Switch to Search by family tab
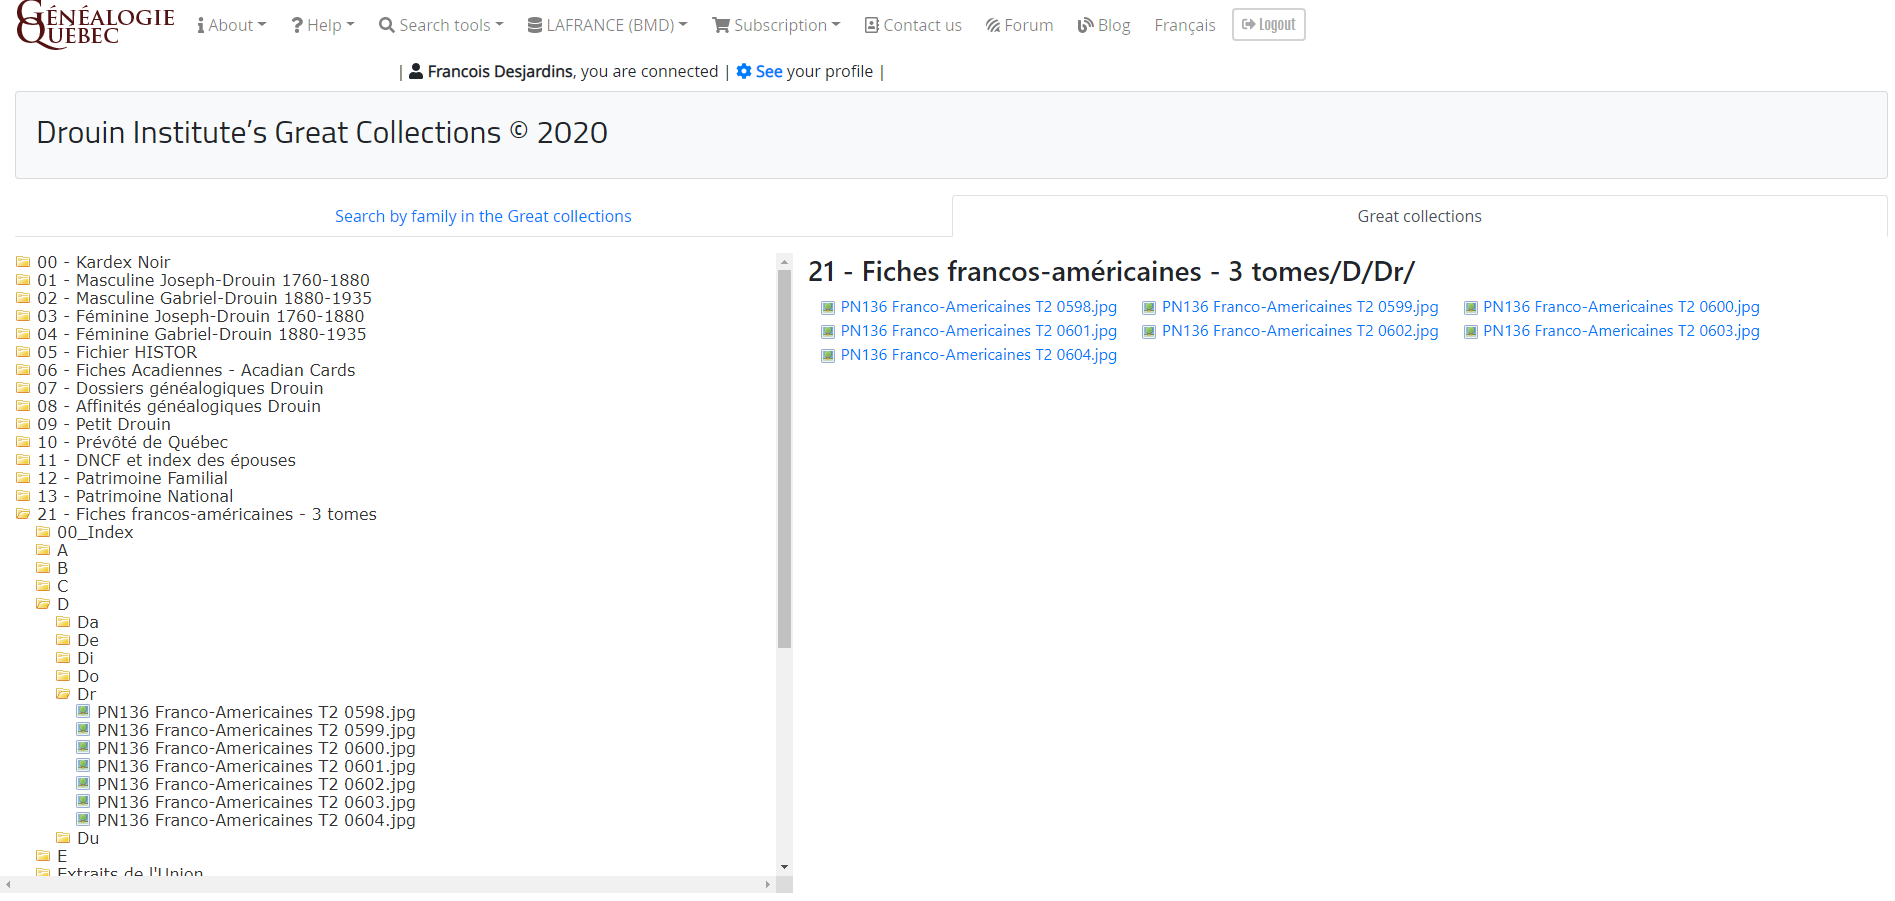The image size is (1895, 901). tap(483, 216)
